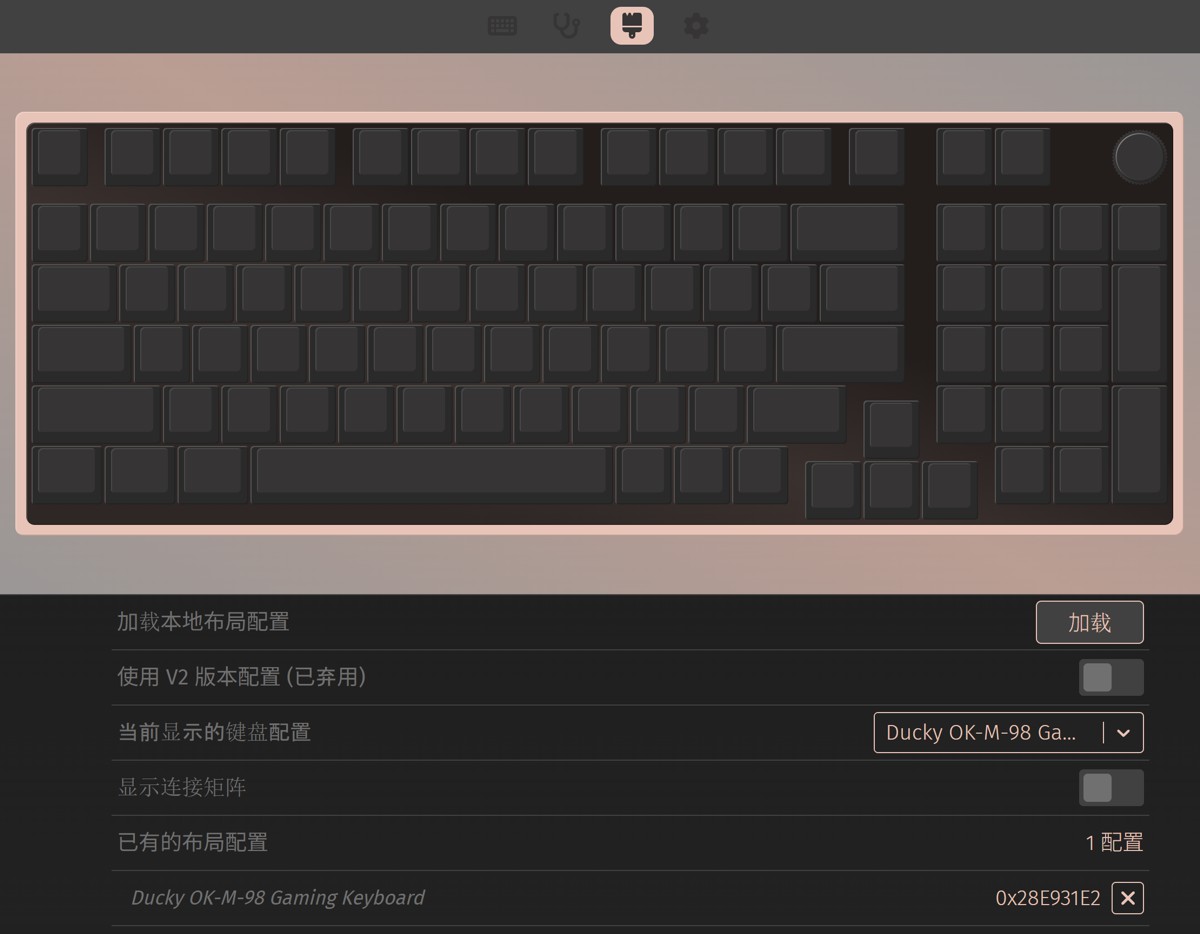
Task: Click the tall numpad Enter key
Action: (x=1139, y=443)
